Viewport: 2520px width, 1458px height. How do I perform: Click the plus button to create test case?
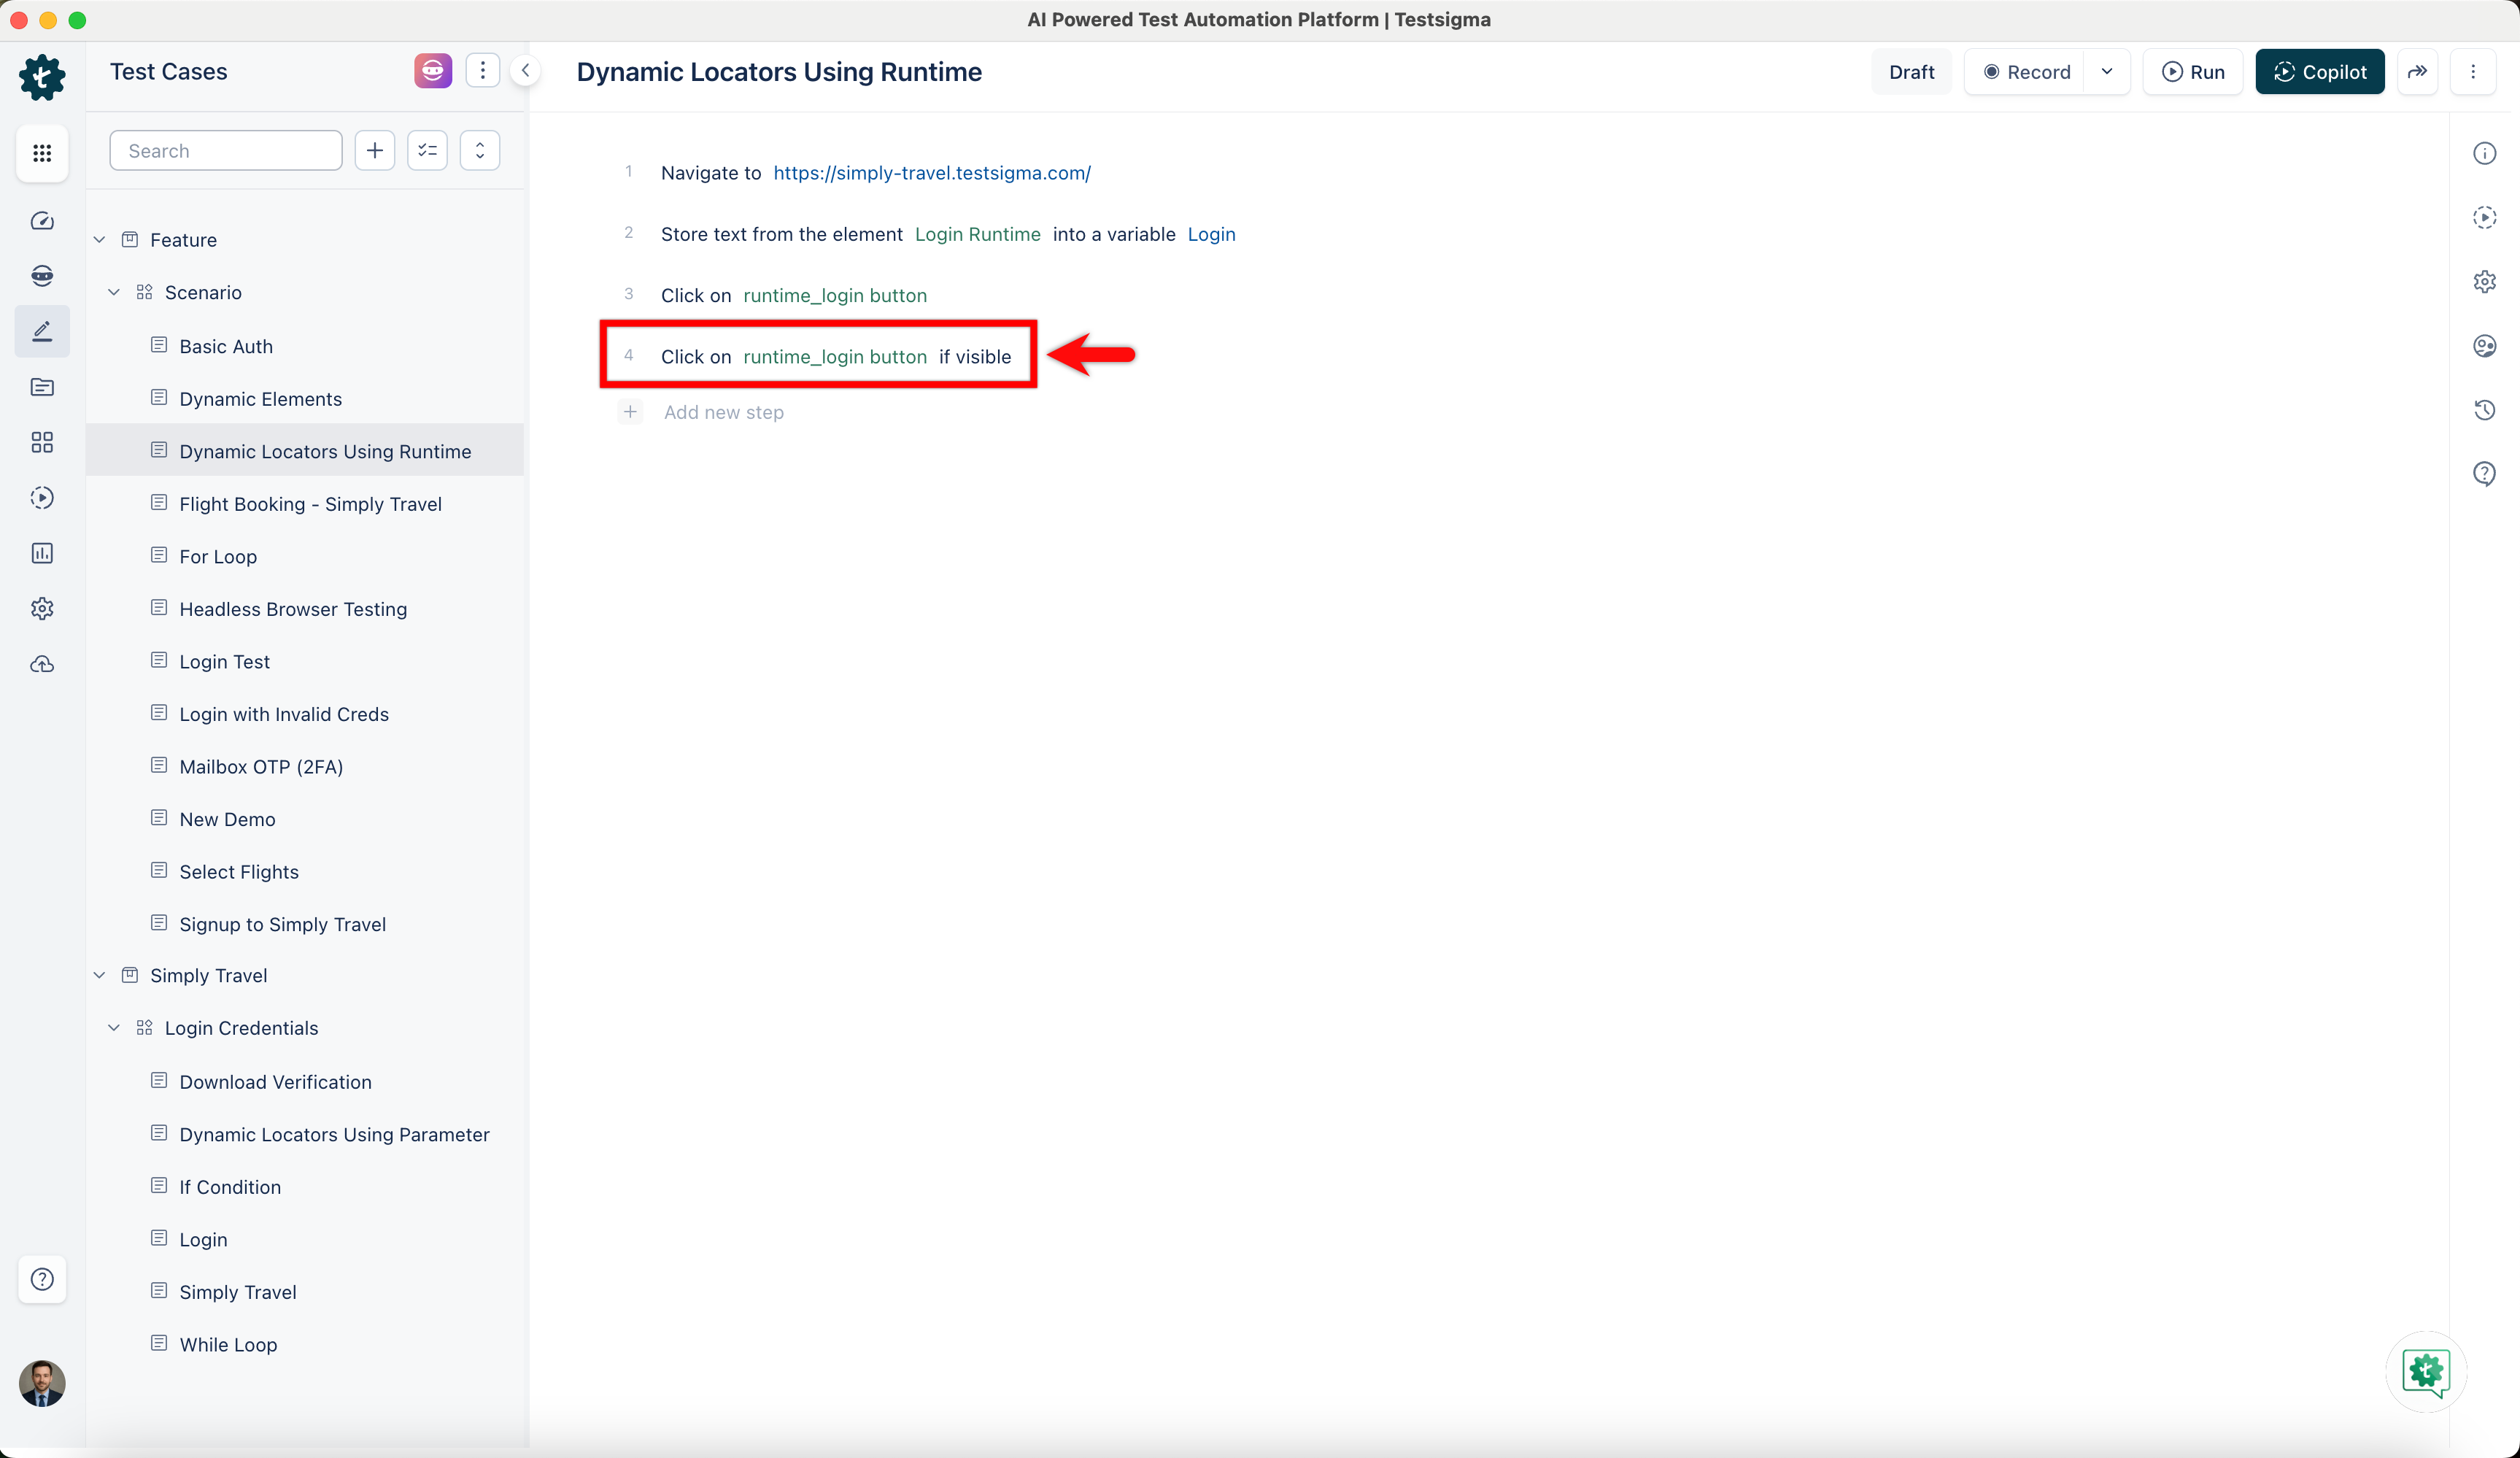tap(375, 151)
